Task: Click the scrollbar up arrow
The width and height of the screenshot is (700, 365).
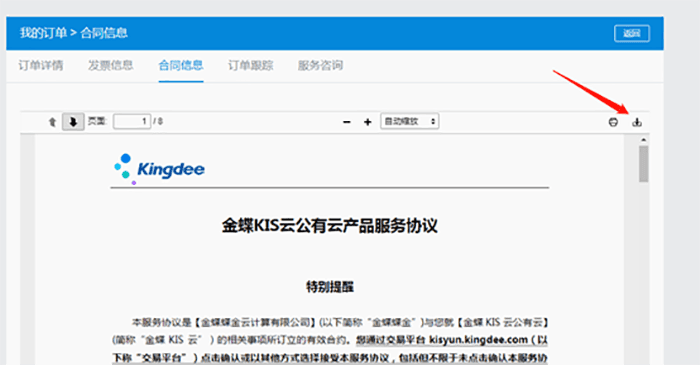Action: [643, 140]
